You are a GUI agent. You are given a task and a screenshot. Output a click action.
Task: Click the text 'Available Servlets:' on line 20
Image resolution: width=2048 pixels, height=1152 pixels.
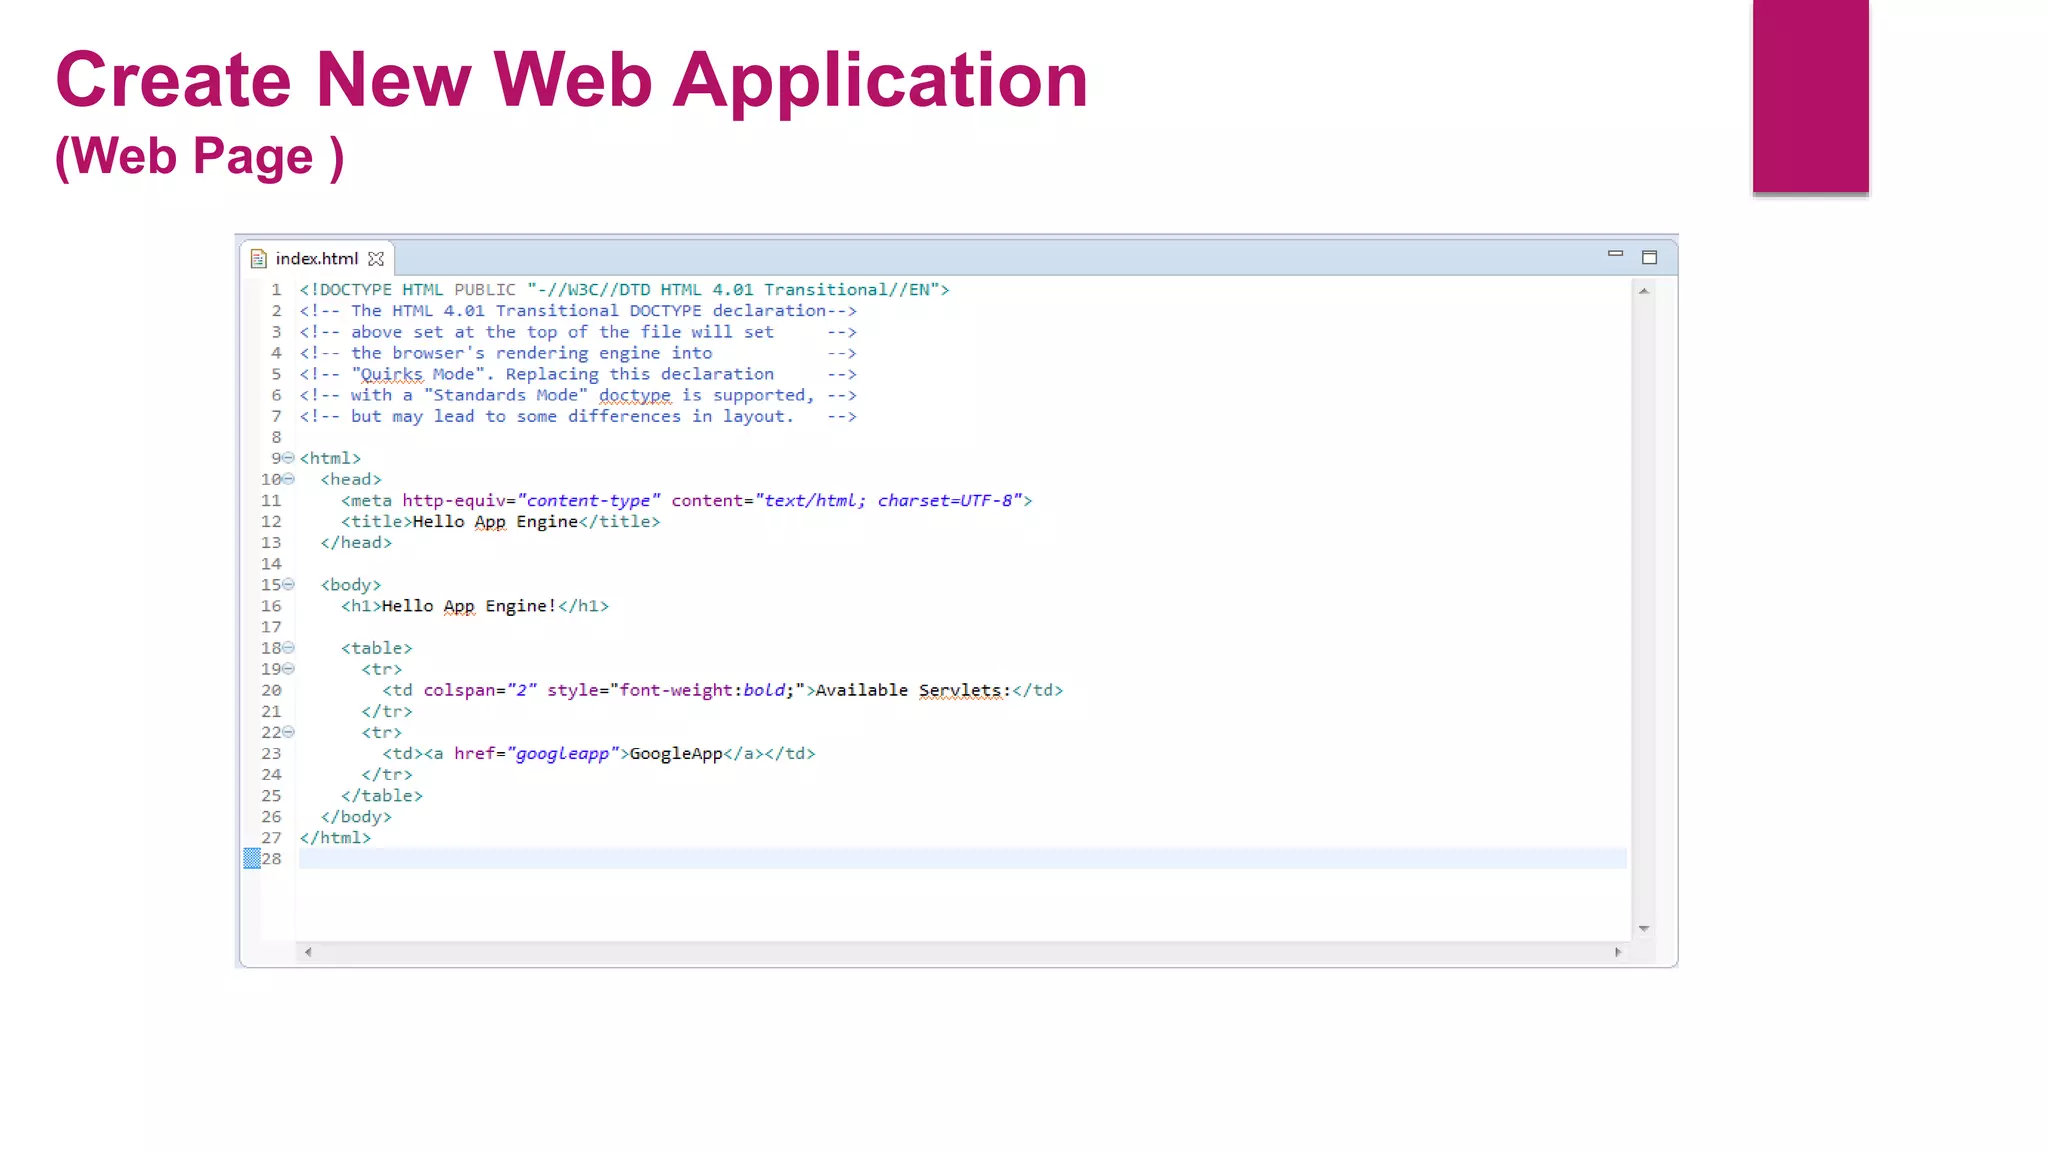click(x=913, y=690)
